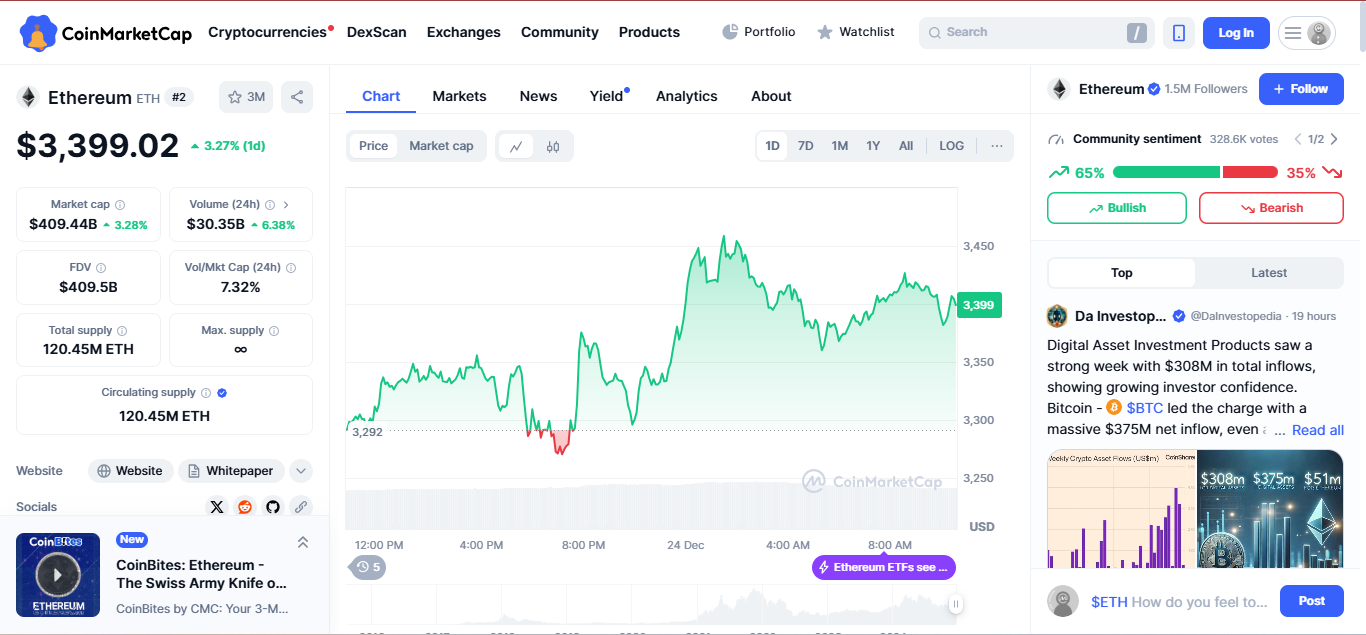The image size is (1366, 635).
Task: Select 7D time range
Action: click(806, 146)
